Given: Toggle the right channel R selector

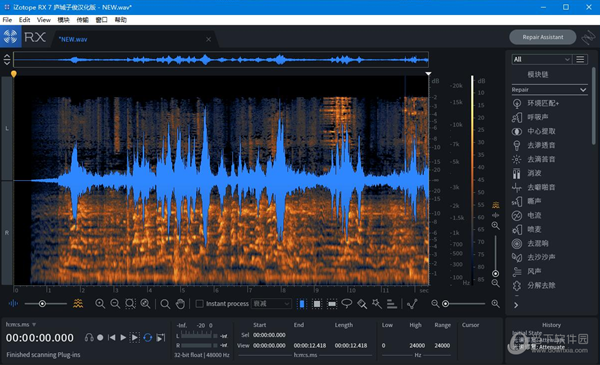Looking at the screenshot, I should (7, 233).
